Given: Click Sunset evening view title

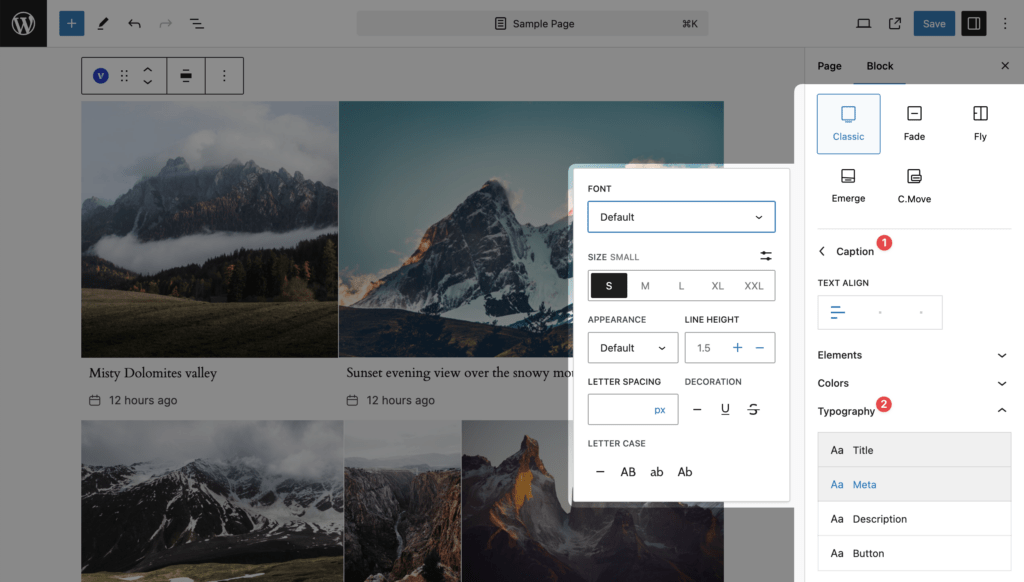Looking at the screenshot, I should point(460,373).
